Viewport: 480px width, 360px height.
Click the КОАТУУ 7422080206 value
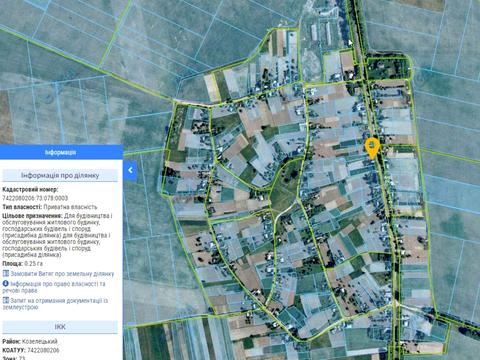[x=43, y=350]
